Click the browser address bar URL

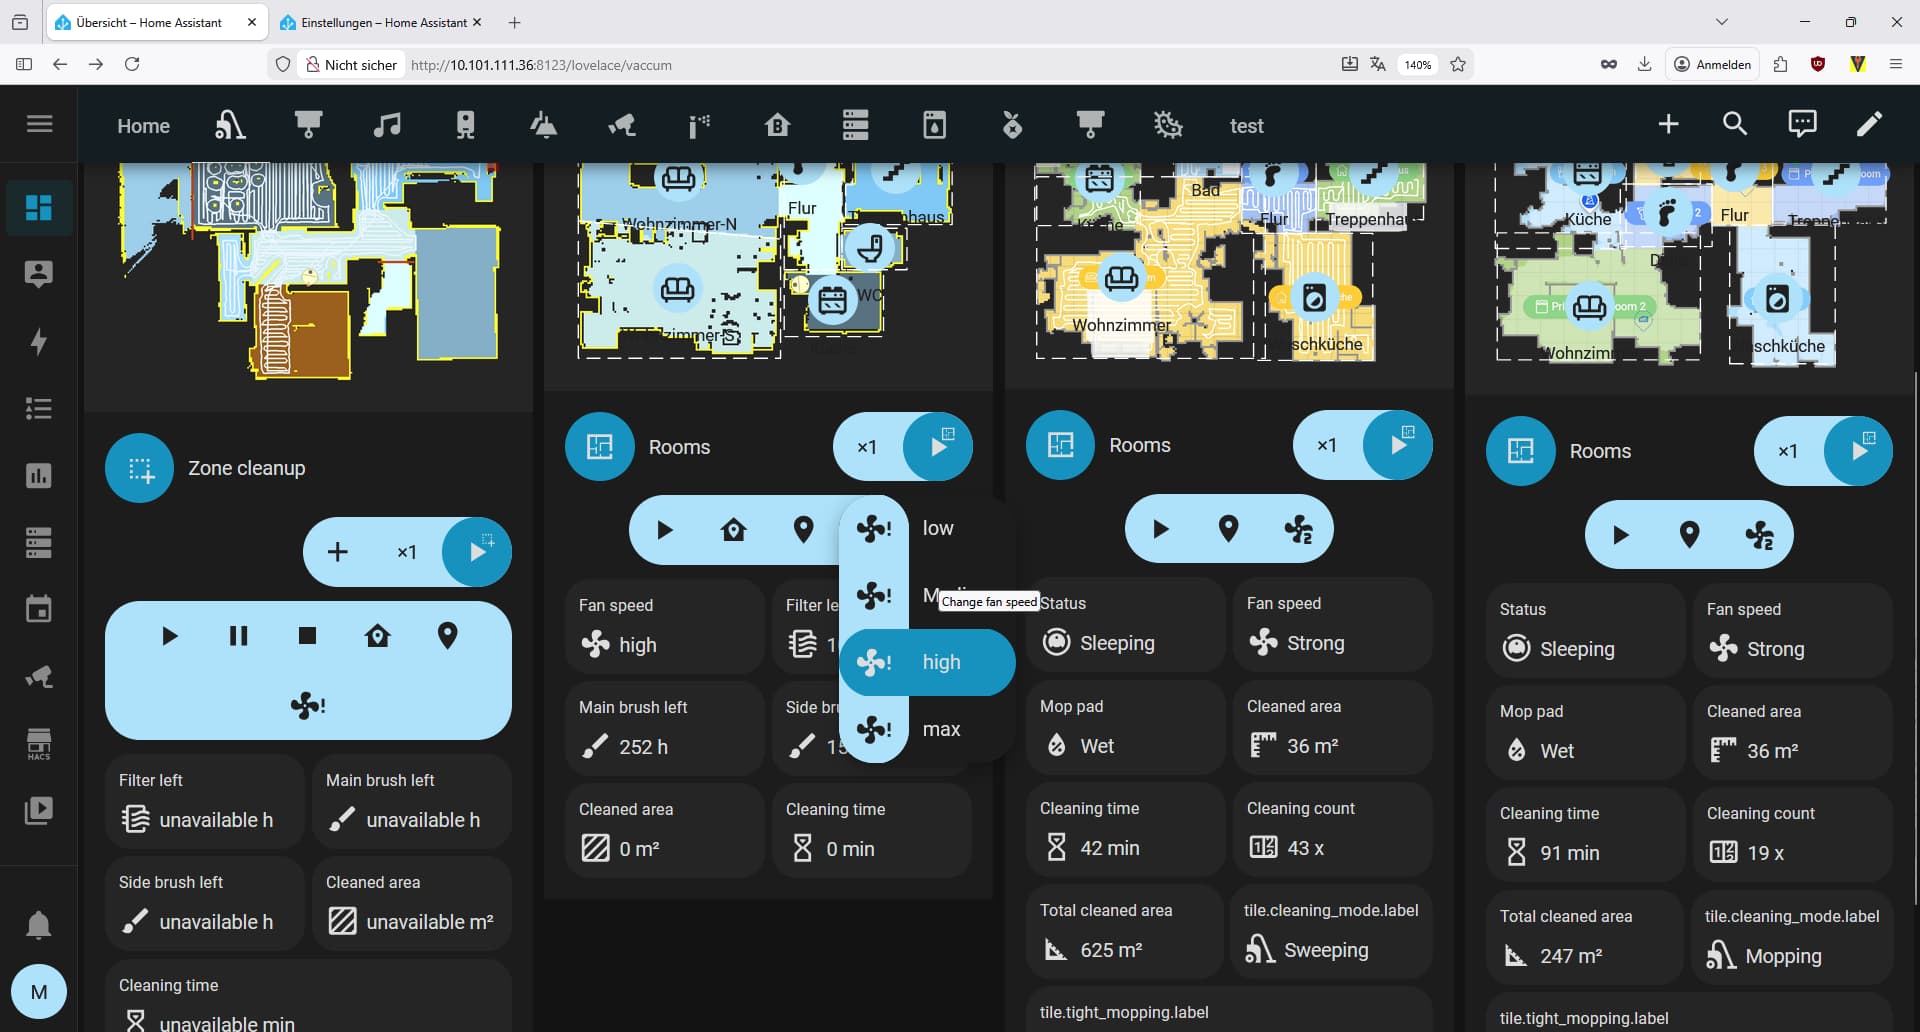click(x=540, y=65)
